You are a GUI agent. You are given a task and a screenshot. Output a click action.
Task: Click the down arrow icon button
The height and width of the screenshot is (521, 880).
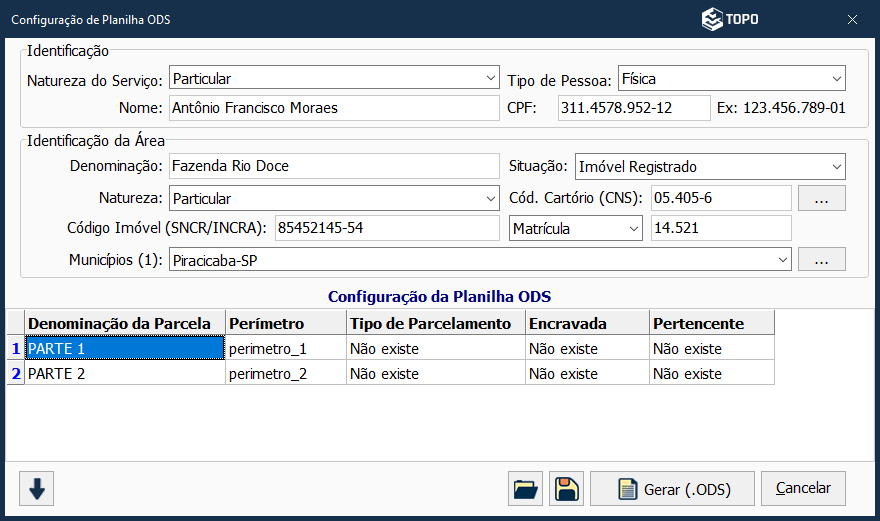click(x=37, y=489)
